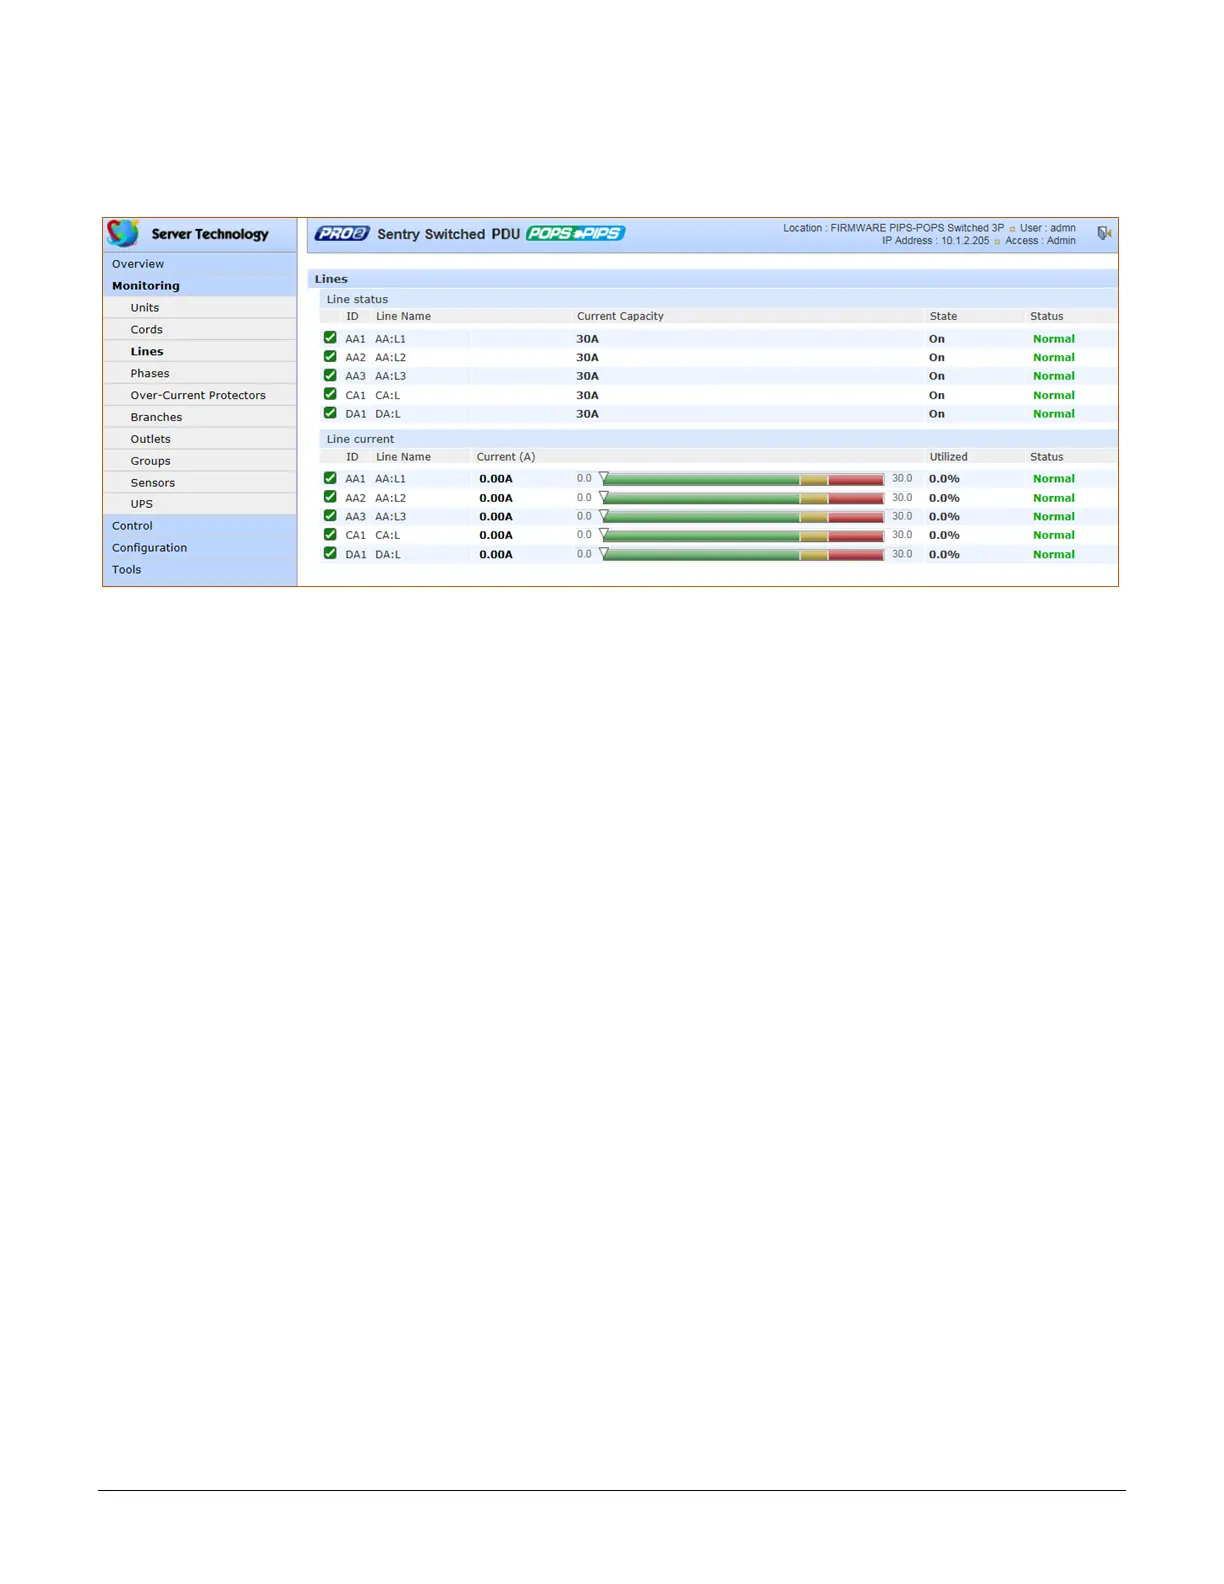Expand the Tools menu section
Image resolution: width=1224 pixels, height=1584 pixels.
click(x=127, y=570)
